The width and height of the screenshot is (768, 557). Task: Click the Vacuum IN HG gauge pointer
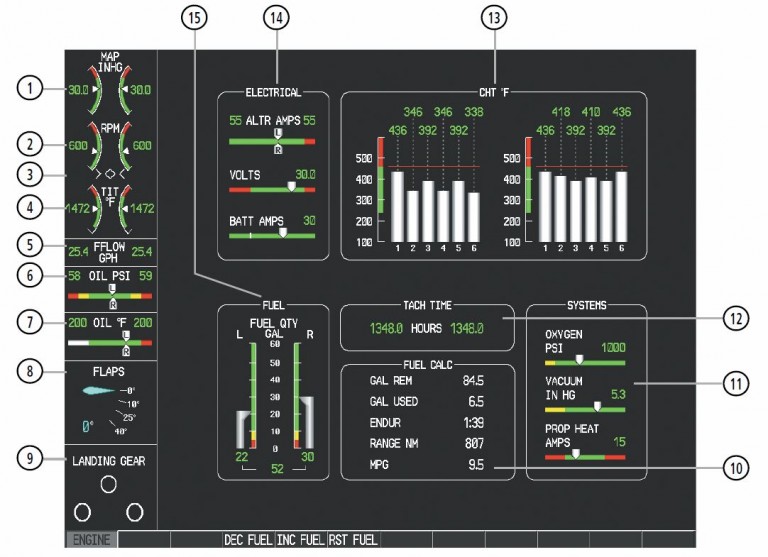tap(597, 407)
